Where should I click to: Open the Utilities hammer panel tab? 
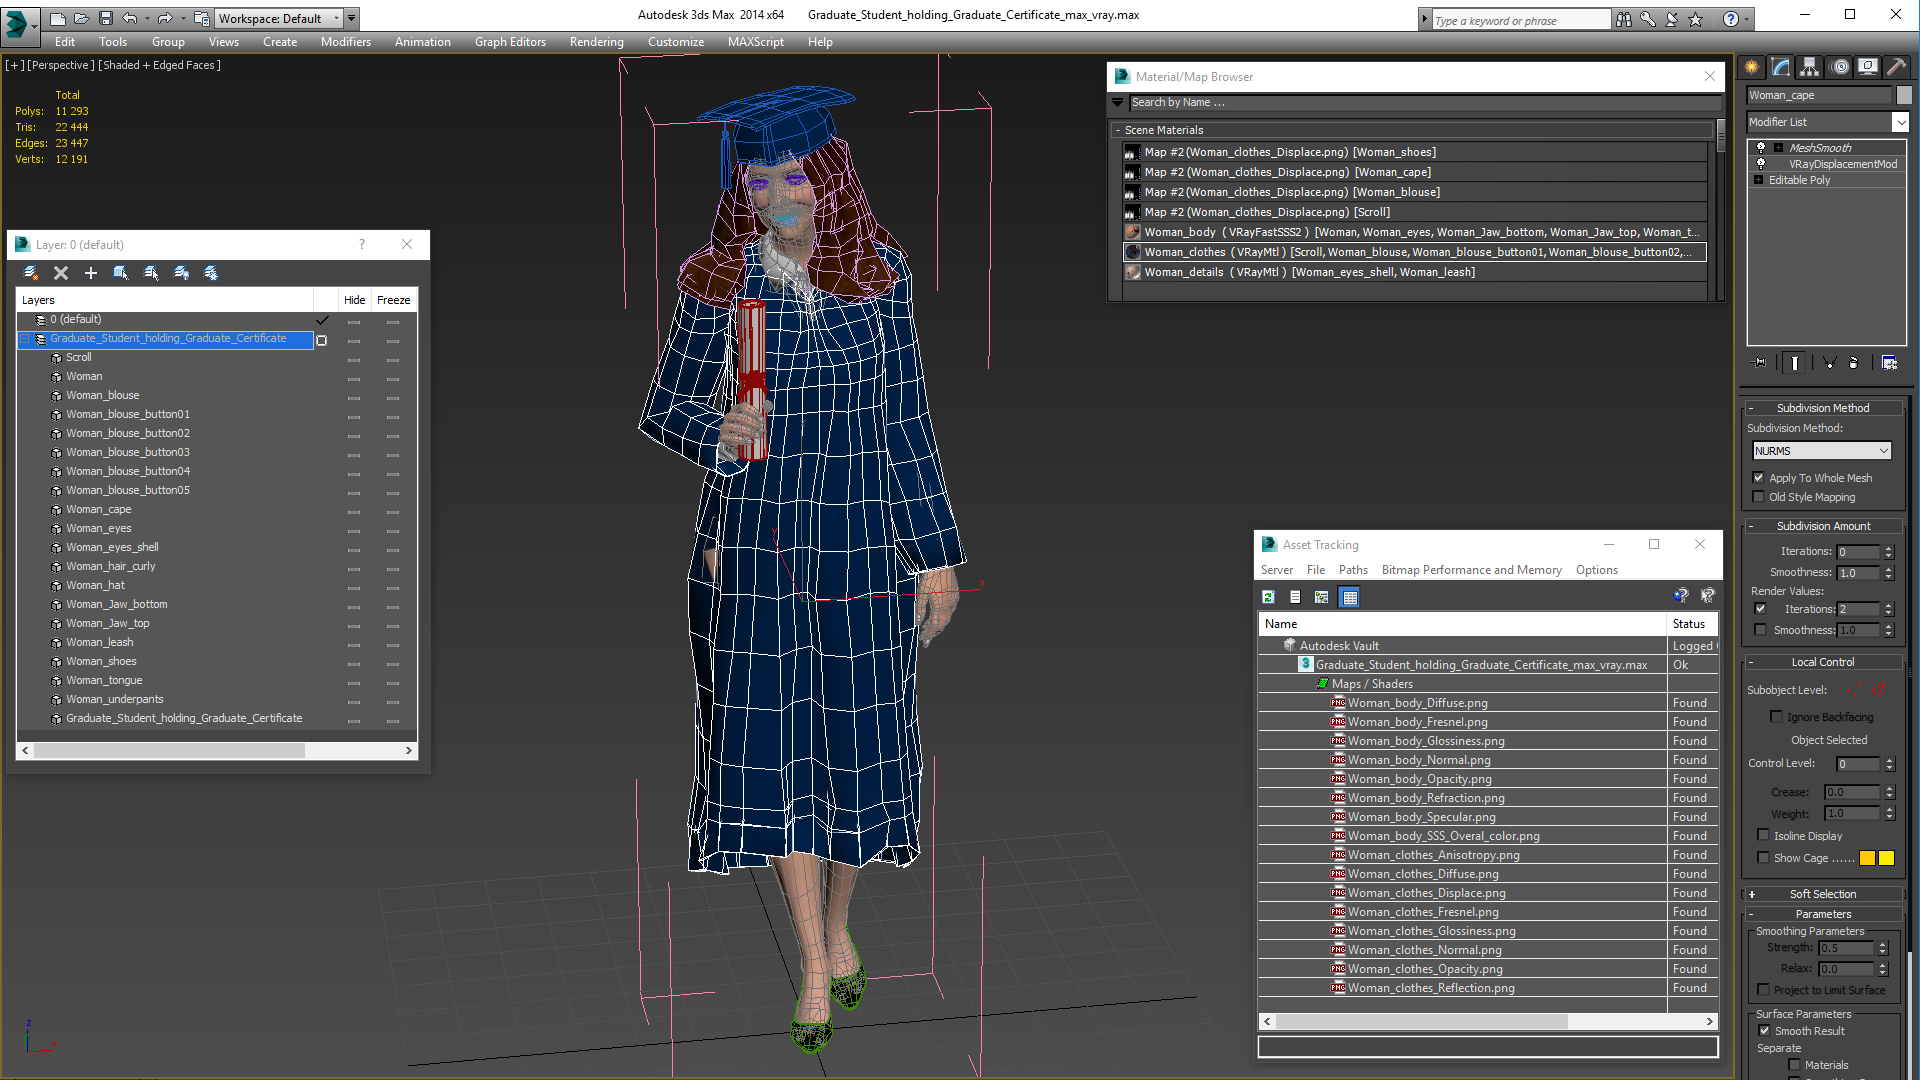click(x=1896, y=67)
